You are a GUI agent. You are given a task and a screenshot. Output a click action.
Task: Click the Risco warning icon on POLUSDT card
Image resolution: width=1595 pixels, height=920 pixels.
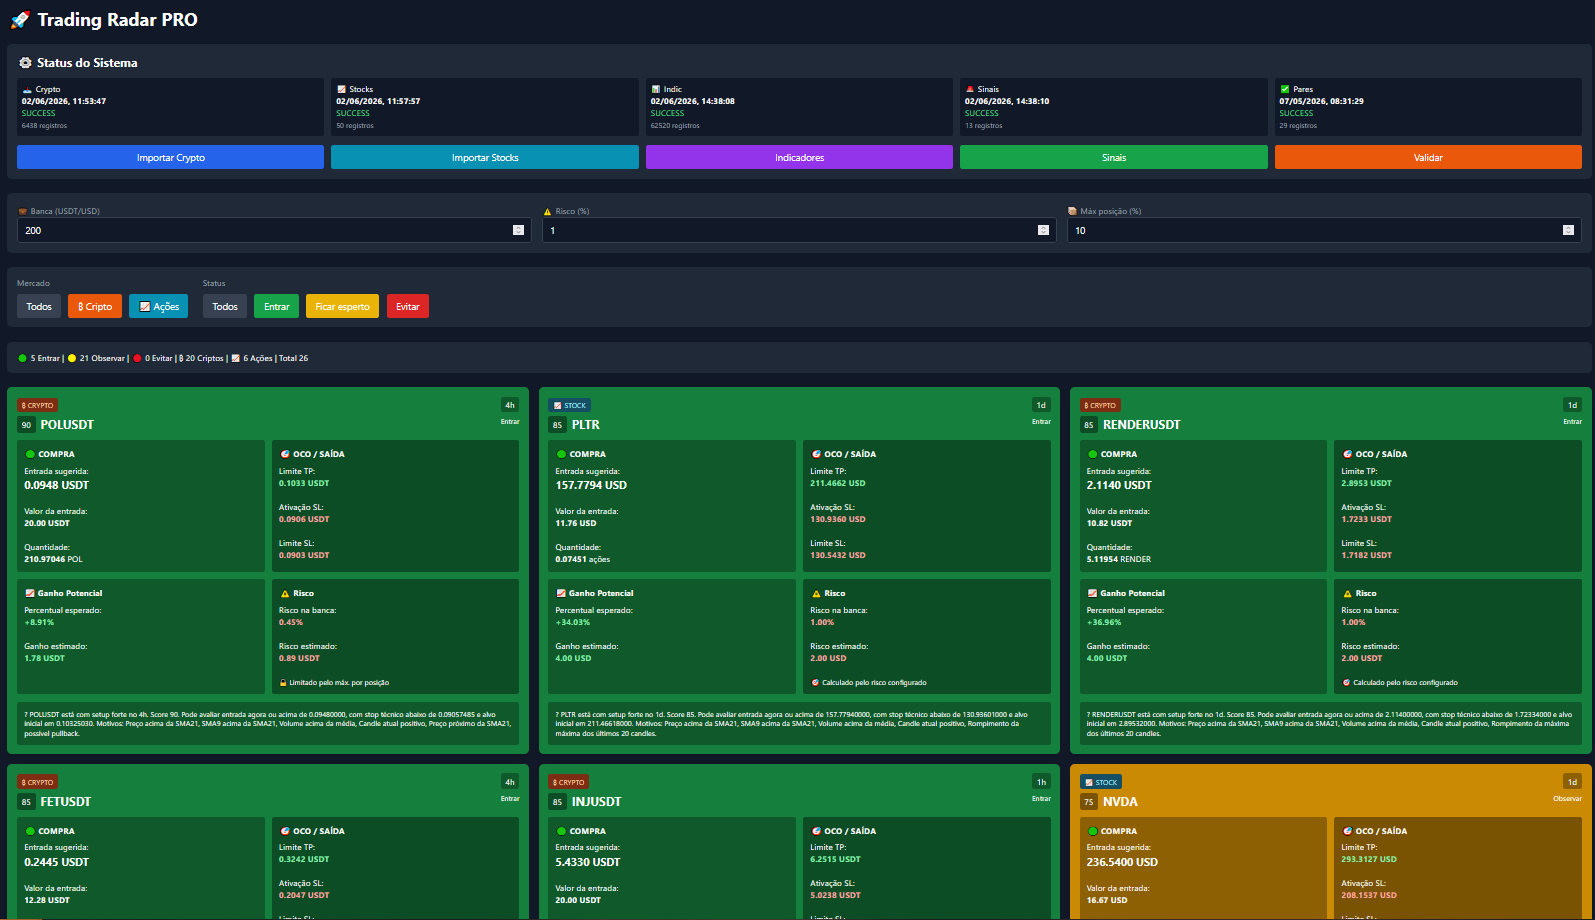[x=284, y=593]
